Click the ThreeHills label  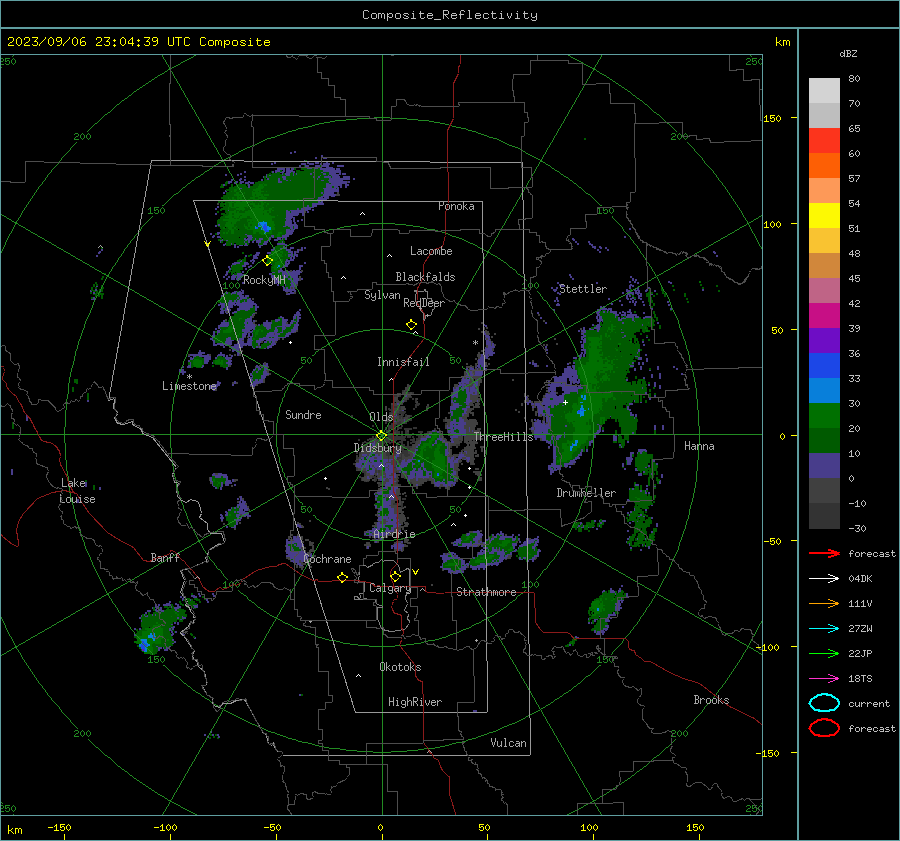(503, 437)
